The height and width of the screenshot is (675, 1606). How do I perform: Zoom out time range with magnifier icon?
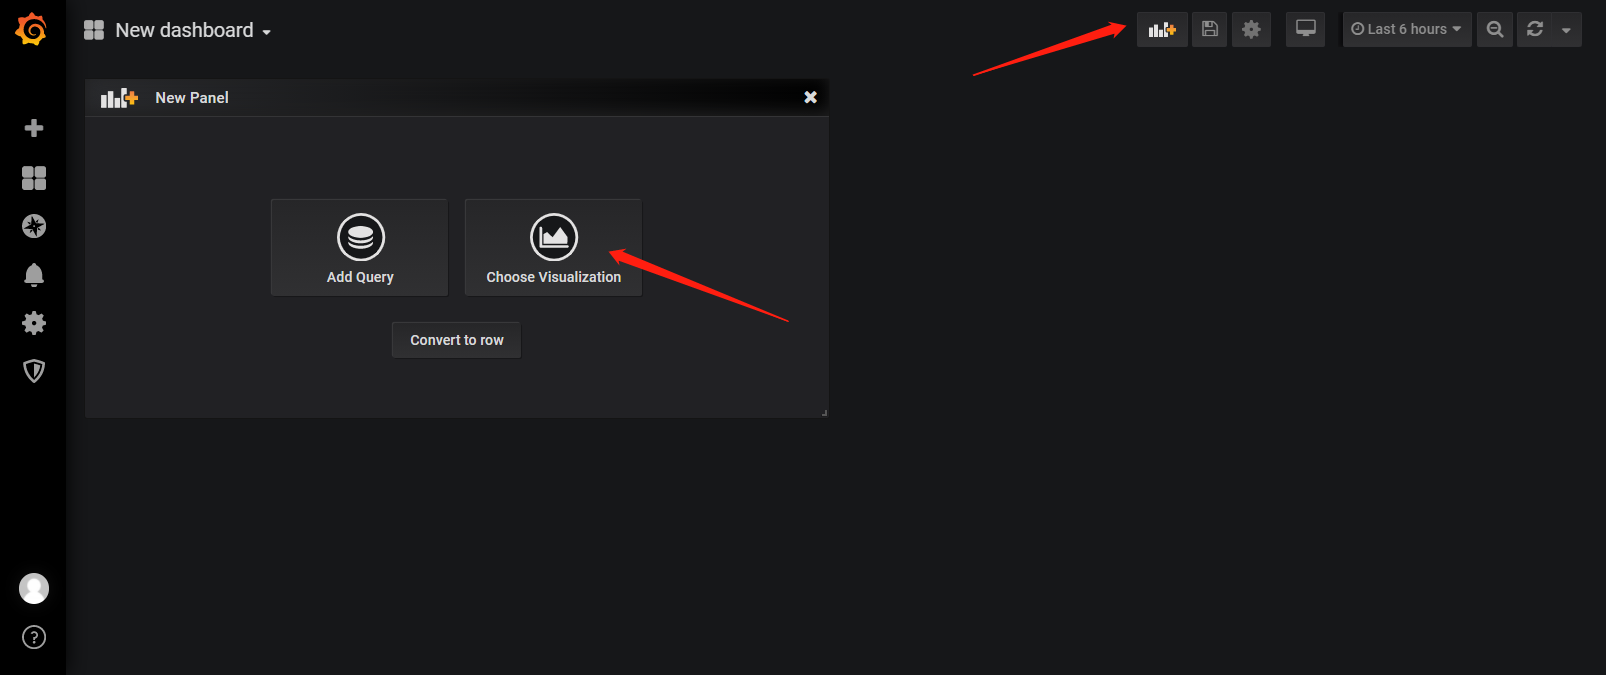1495,30
